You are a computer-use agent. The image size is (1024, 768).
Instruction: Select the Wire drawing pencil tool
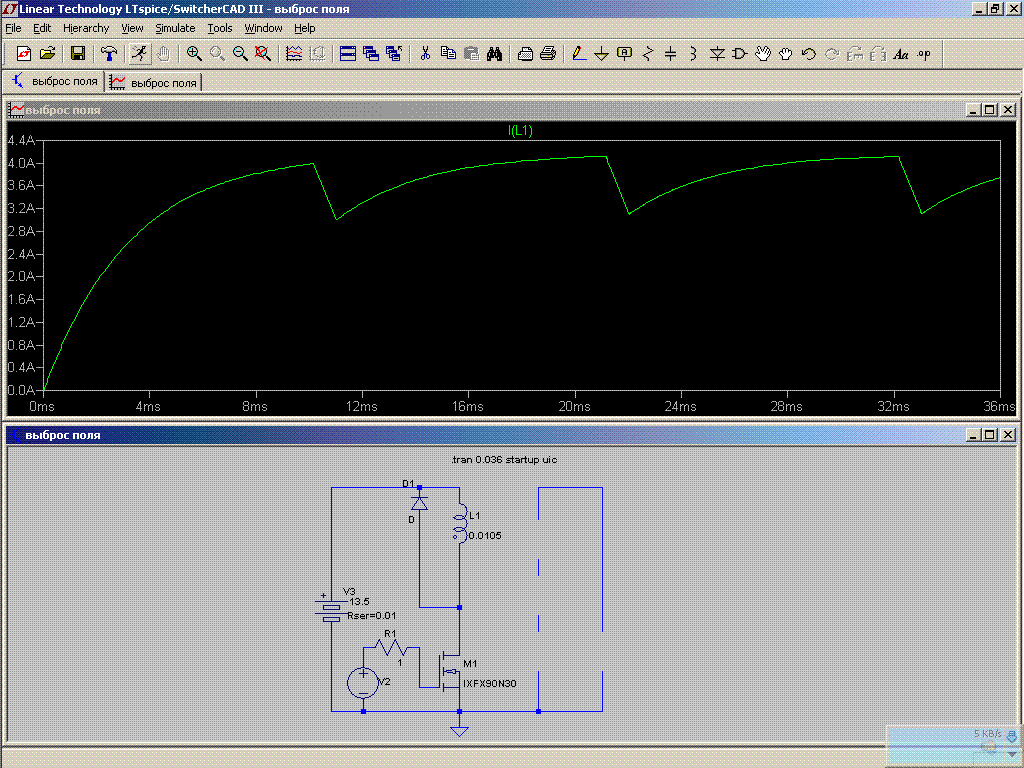[x=578, y=54]
